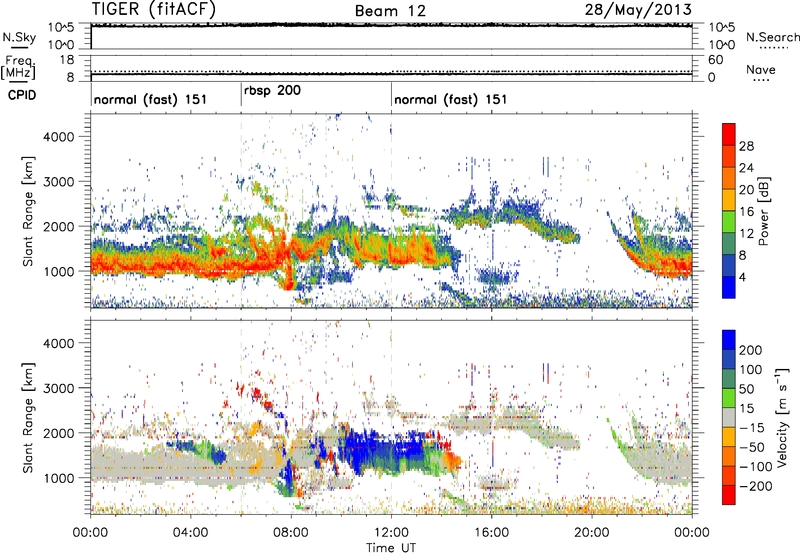Click the 18 tick on the Freq. axis

click(x=67, y=60)
